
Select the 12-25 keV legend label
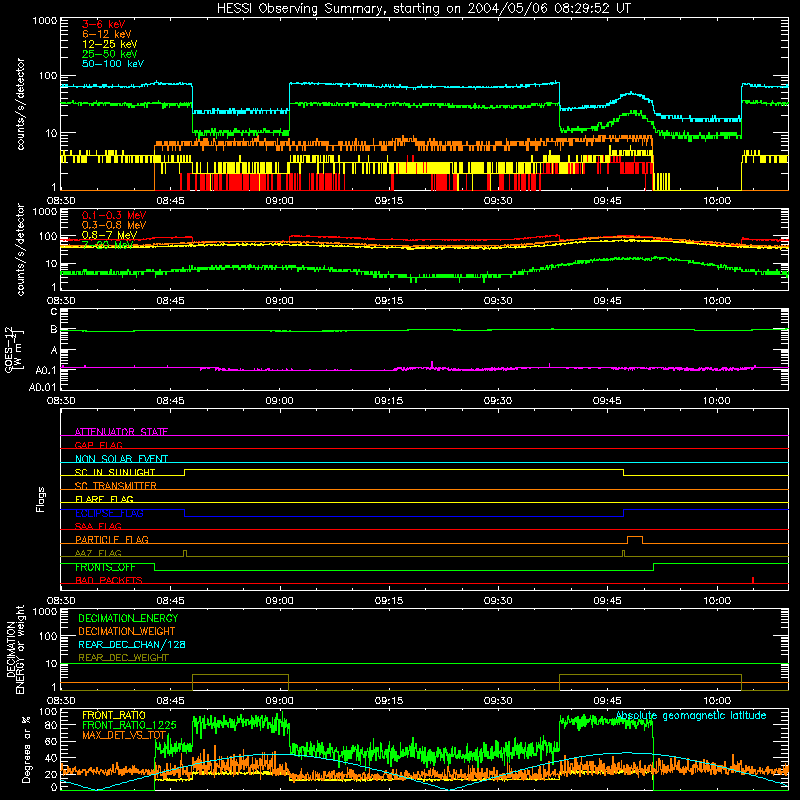click(x=110, y=44)
